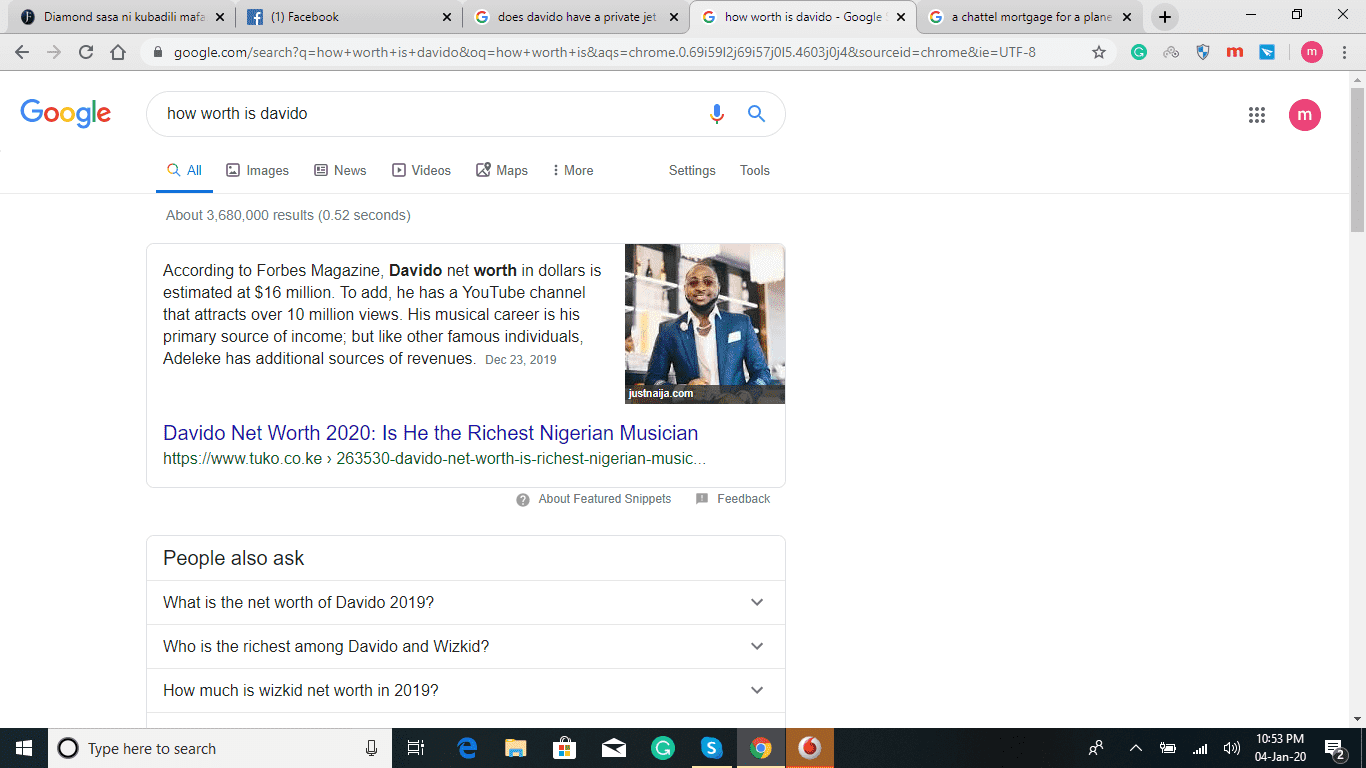The width and height of the screenshot is (1366, 768).
Task: Send snippet Feedback
Action: pyautogui.click(x=733, y=499)
